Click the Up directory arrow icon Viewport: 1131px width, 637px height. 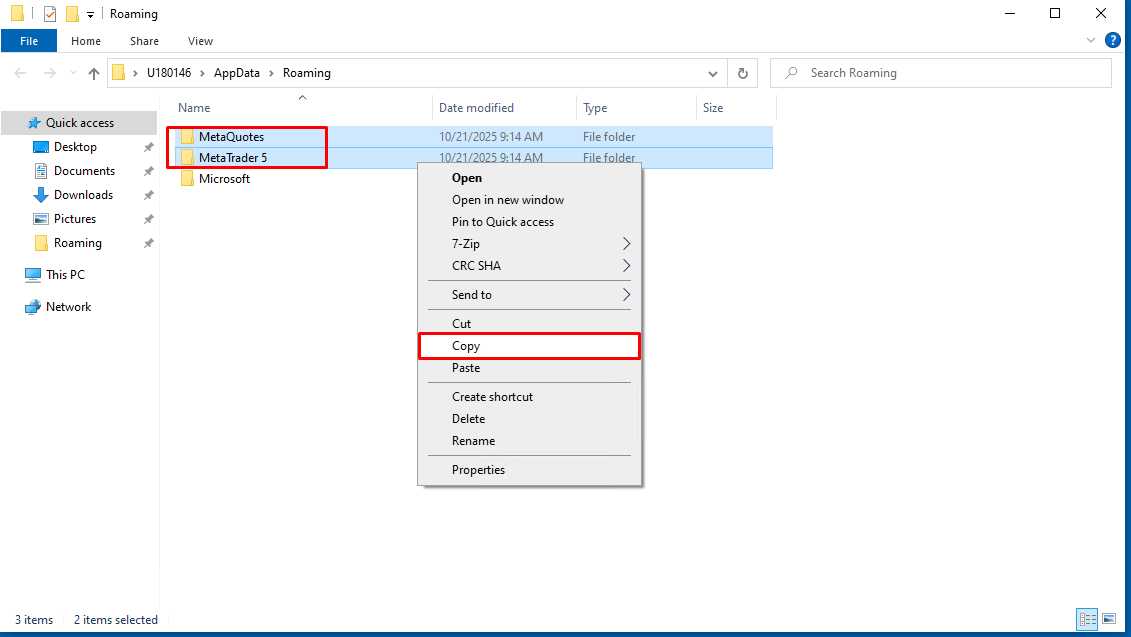(x=94, y=73)
